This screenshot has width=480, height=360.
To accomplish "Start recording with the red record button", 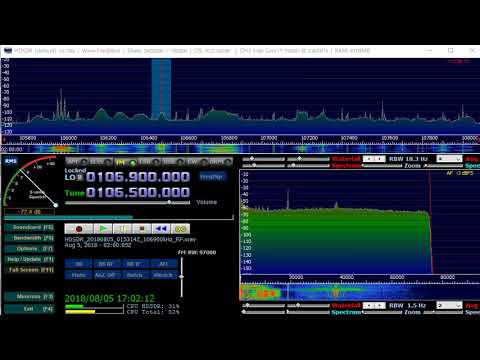I will point(79,229).
